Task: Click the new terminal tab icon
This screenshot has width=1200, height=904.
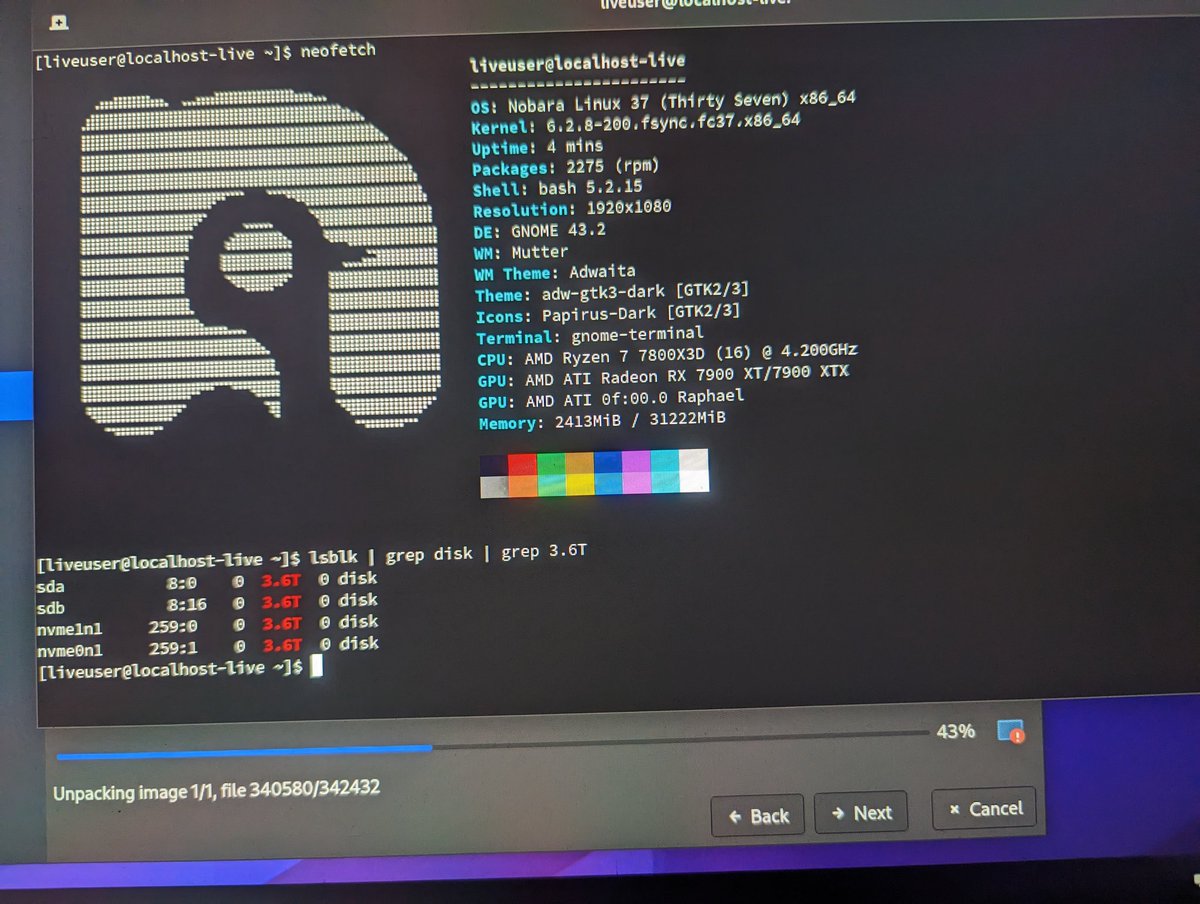Action: tap(59, 20)
